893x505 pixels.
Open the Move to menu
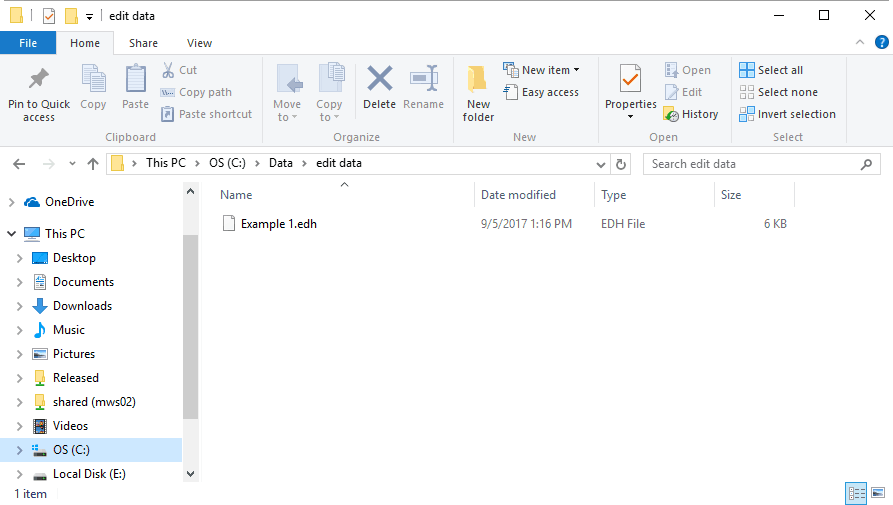[x=287, y=93]
